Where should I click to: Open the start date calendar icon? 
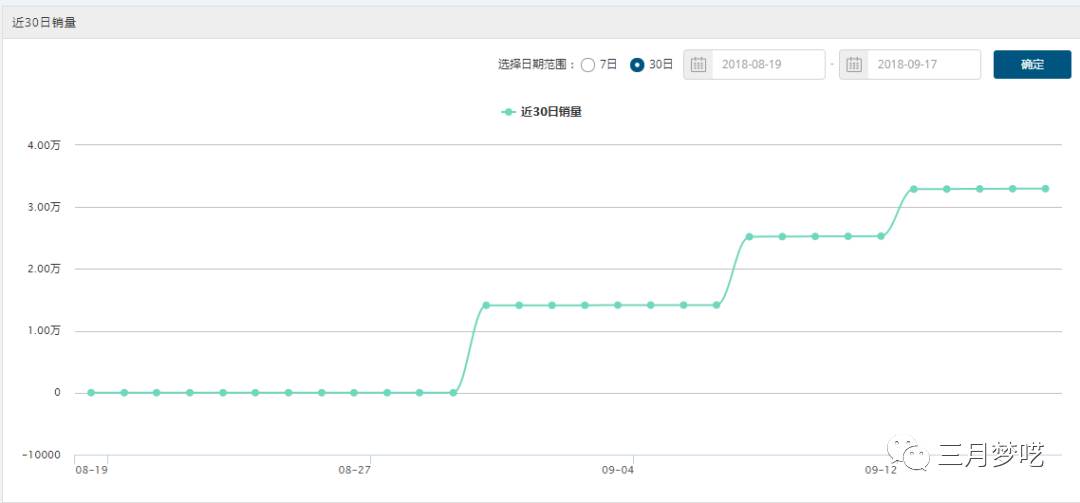[x=698, y=65]
